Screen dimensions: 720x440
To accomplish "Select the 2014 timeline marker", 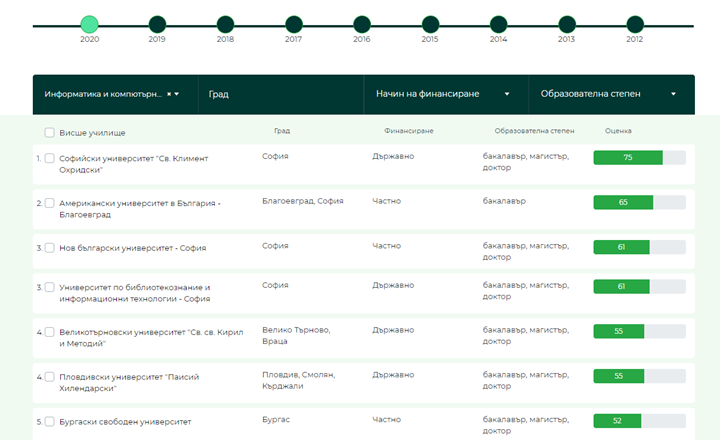I will point(498,24).
